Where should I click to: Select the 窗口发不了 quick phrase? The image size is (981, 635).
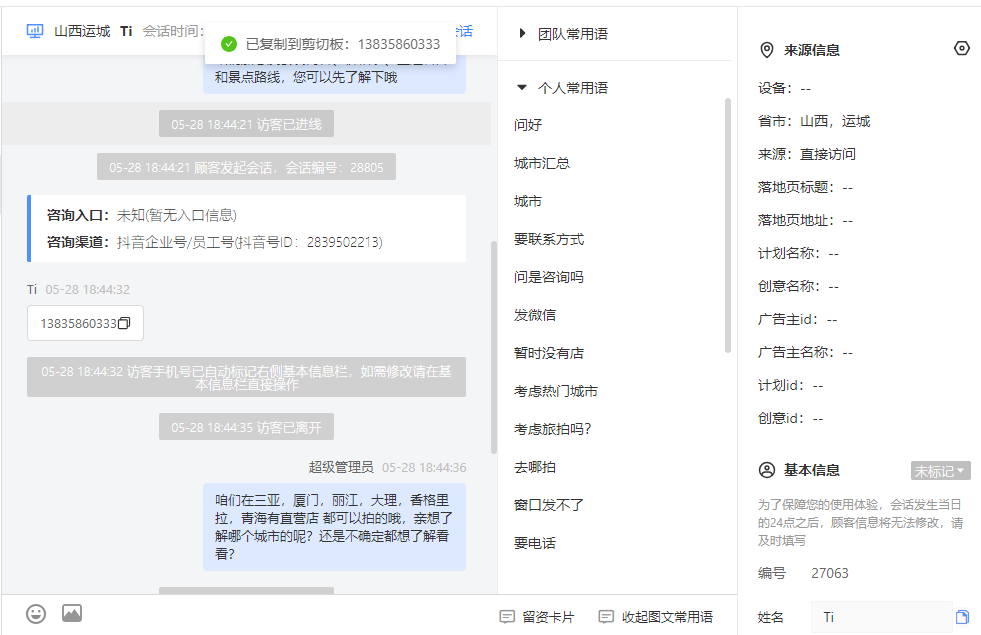pos(549,505)
